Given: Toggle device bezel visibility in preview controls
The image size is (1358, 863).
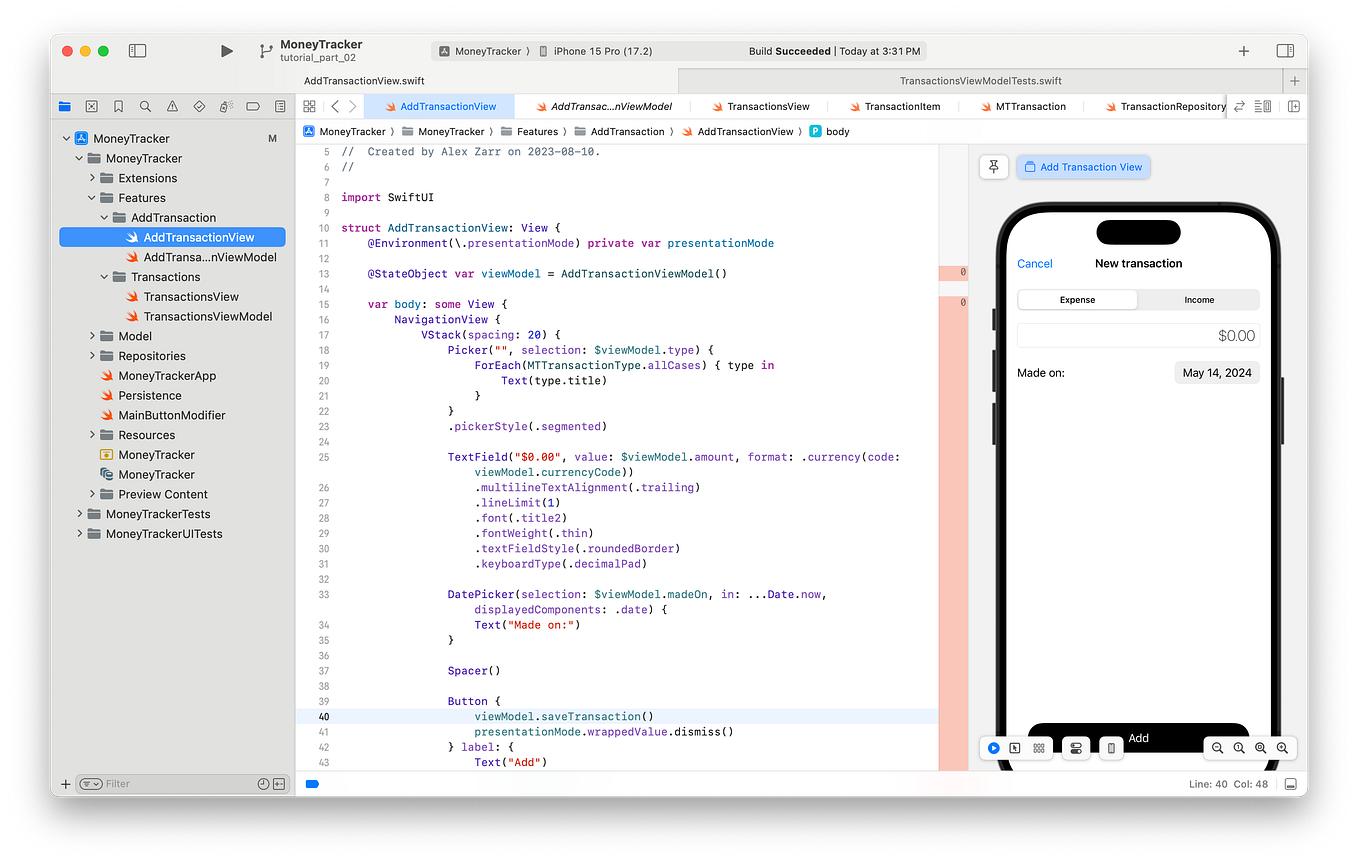Looking at the screenshot, I should click(x=1110, y=747).
